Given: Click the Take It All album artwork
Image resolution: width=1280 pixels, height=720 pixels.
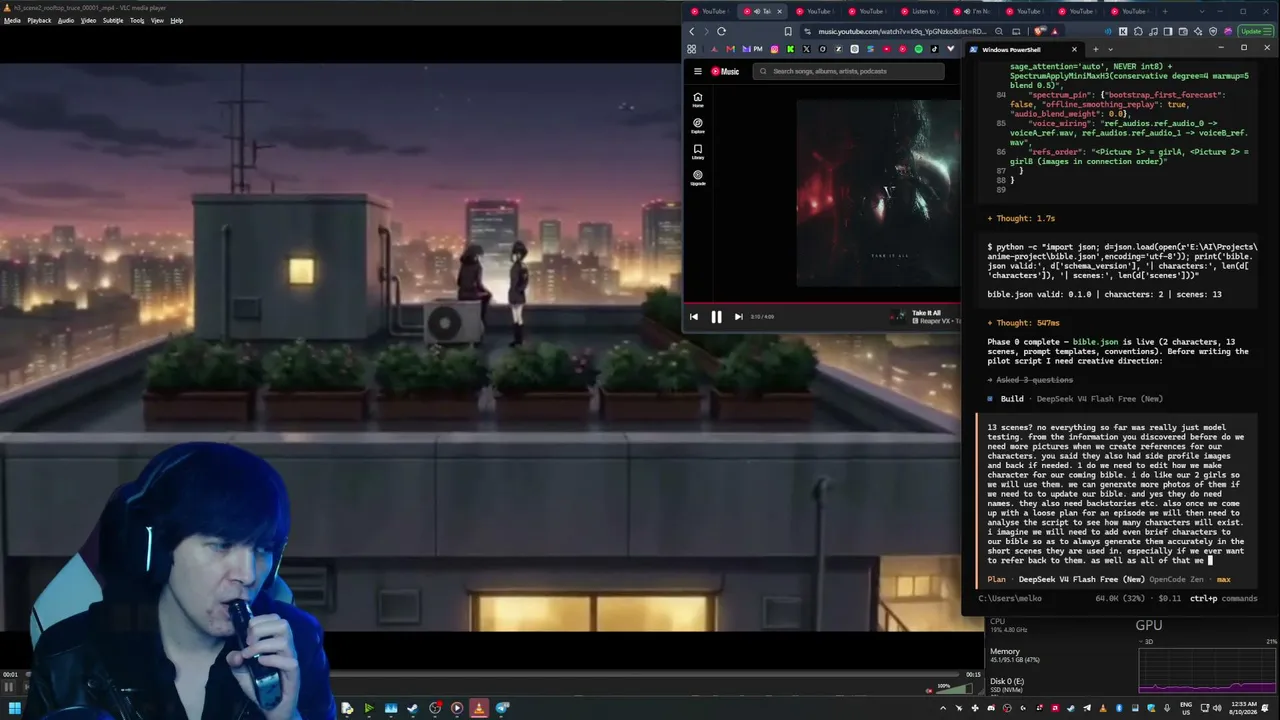Looking at the screenshot, I should point(877,193).
